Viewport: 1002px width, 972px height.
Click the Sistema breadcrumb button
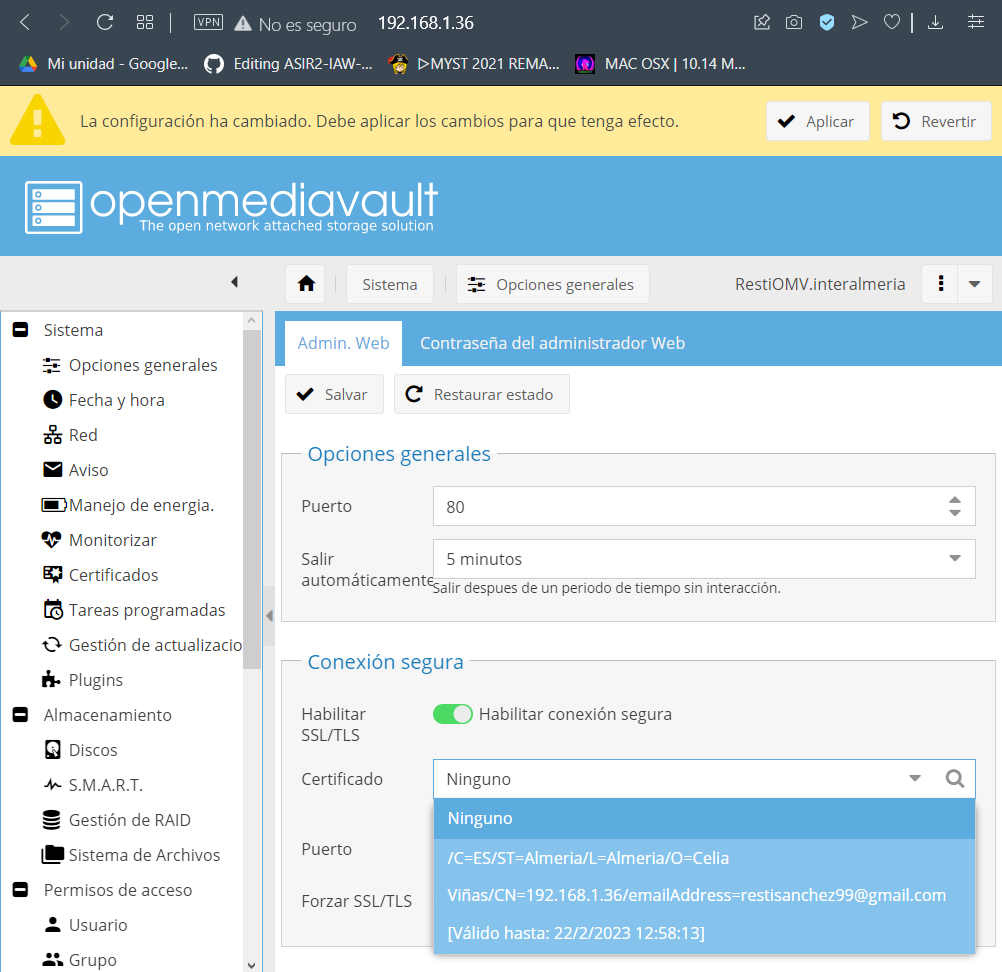[x=390, y=284]
